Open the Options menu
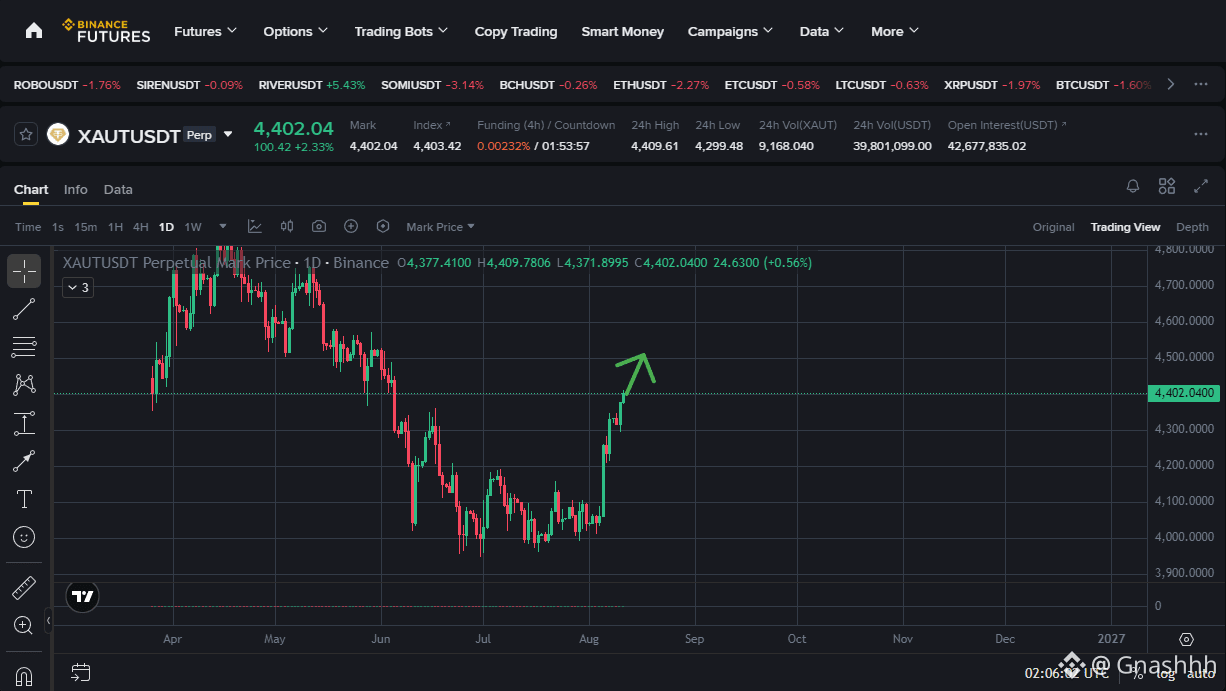This screenshot has height=691, width=1226. (296, 31)
